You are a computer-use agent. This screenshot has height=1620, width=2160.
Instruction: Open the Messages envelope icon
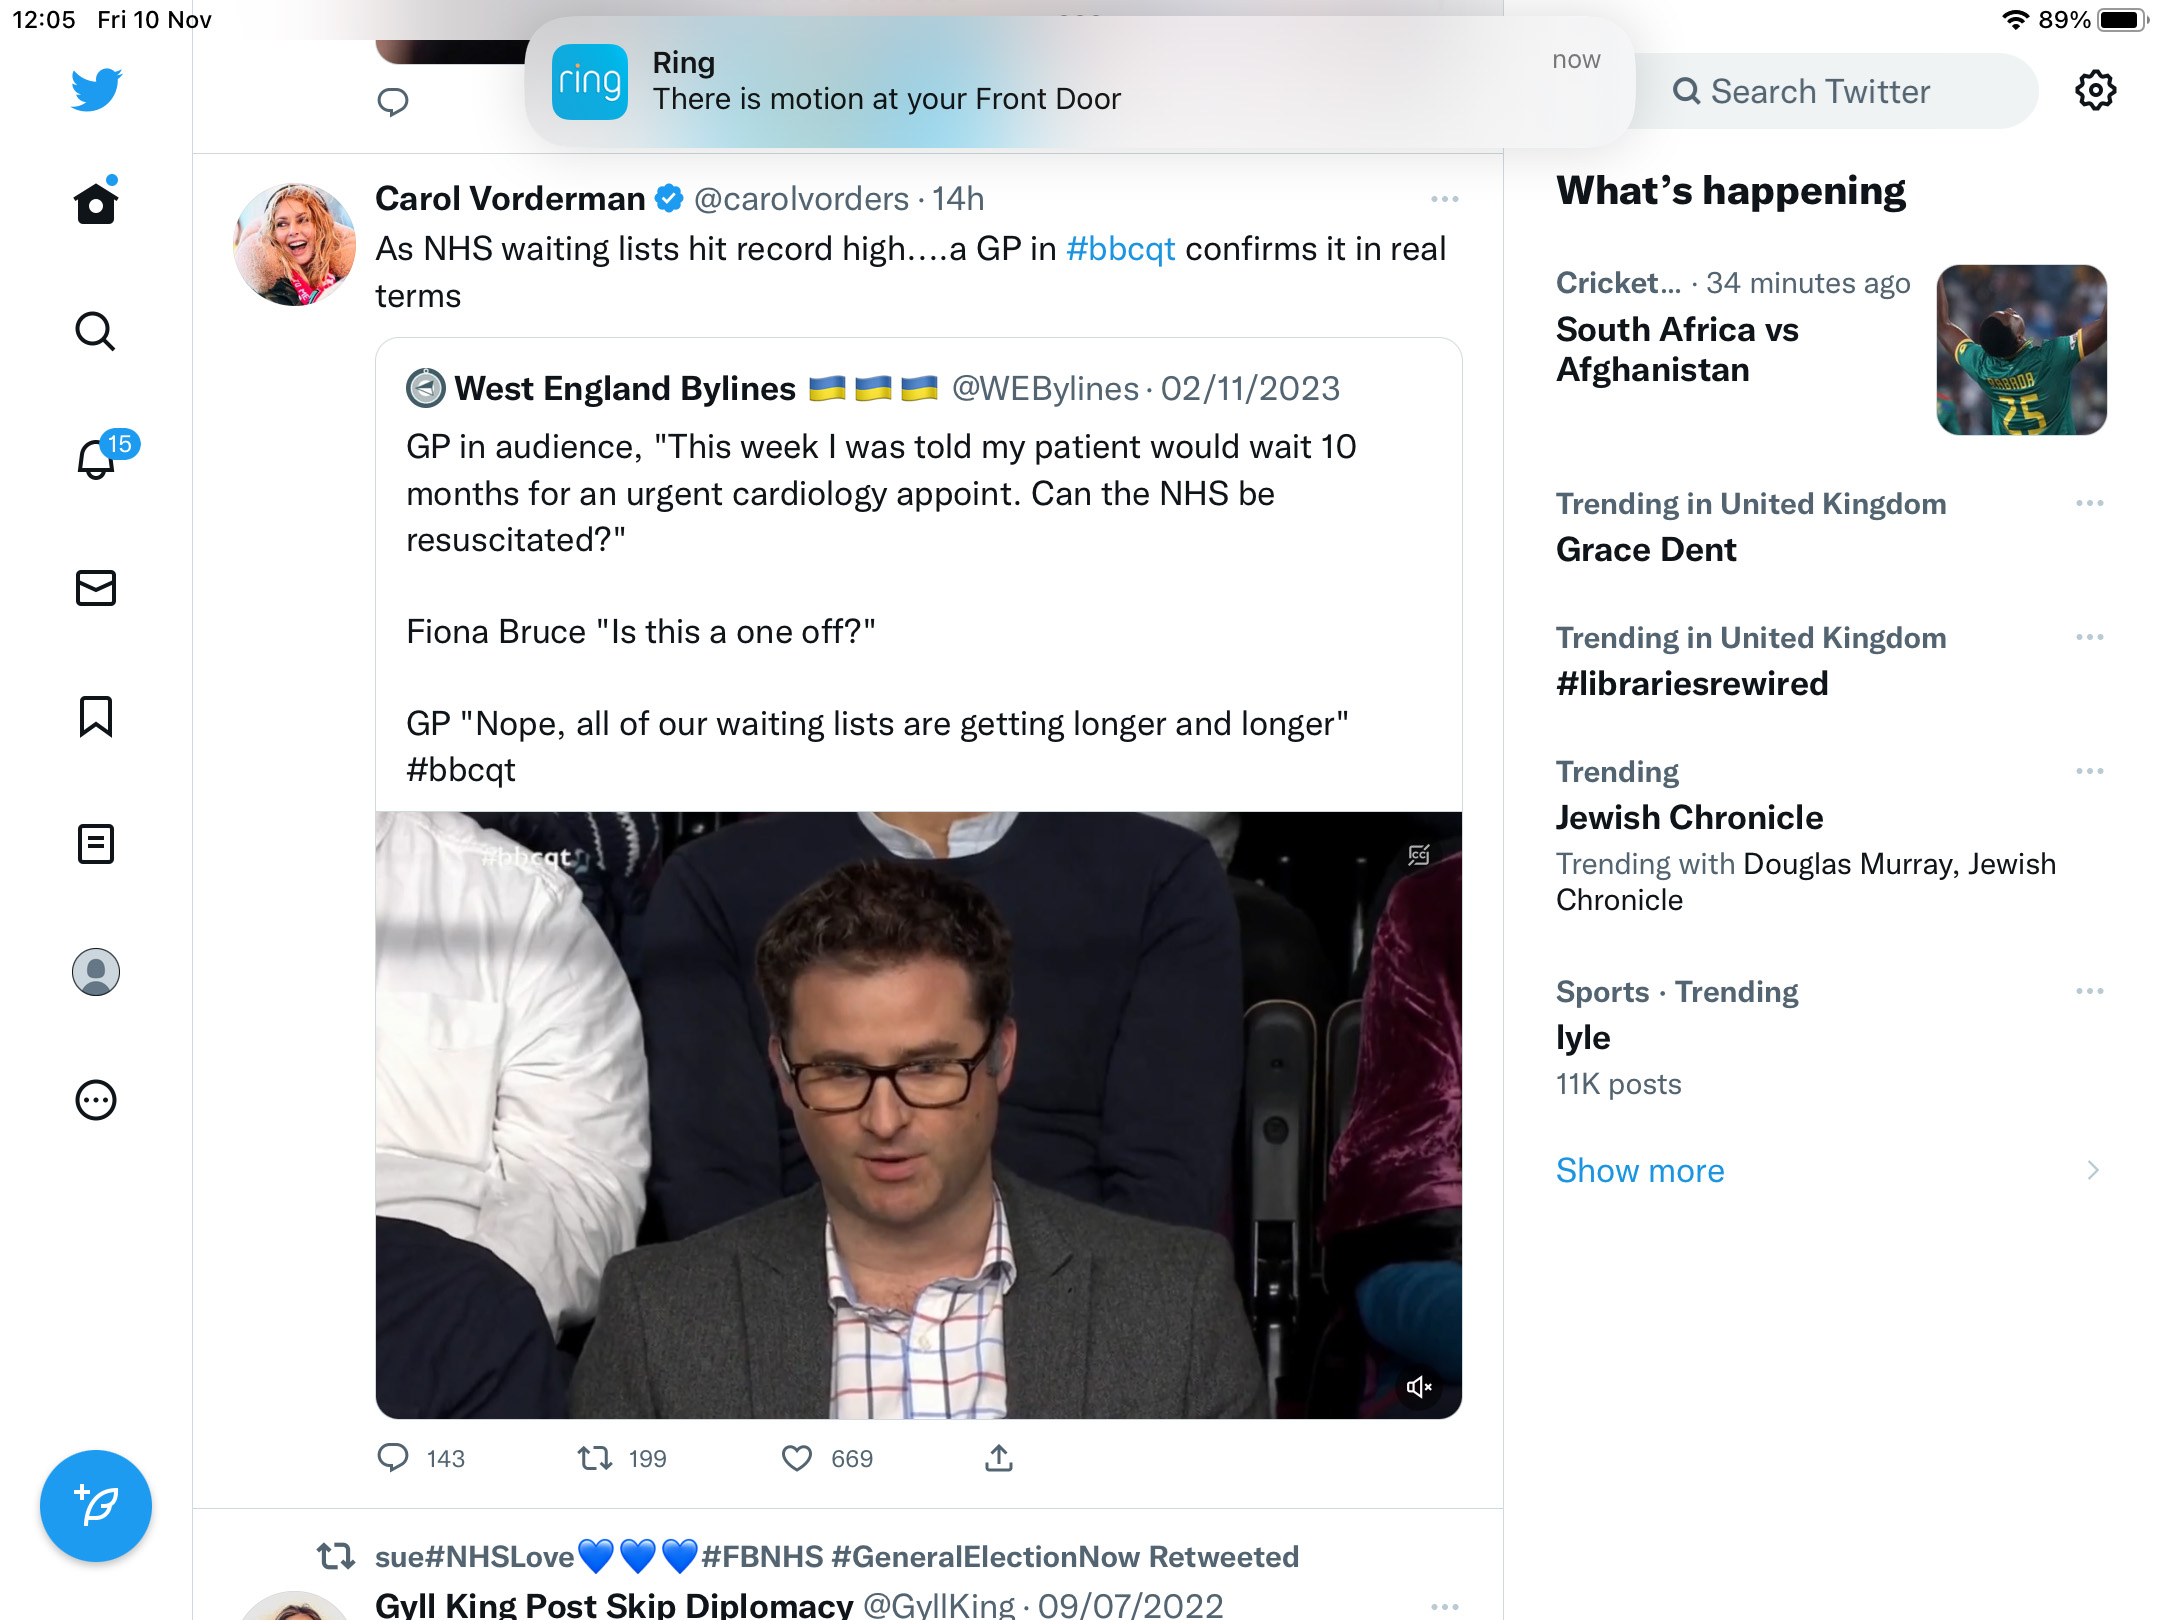(96, 588)
